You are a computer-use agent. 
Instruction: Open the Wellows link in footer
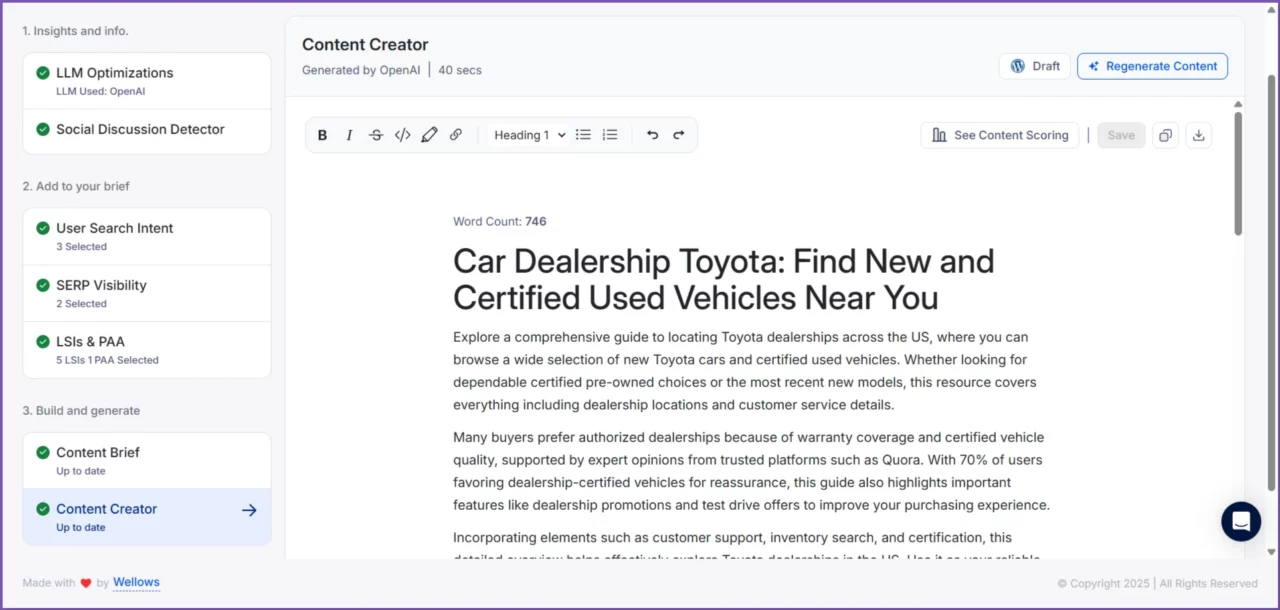click(136, 582)
